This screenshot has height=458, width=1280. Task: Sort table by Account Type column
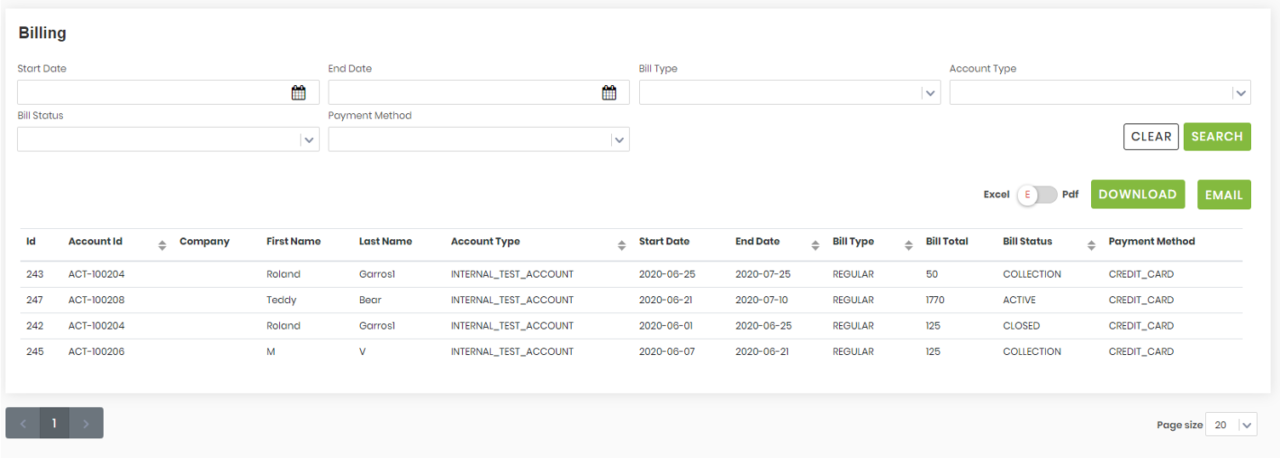point(622,245)
